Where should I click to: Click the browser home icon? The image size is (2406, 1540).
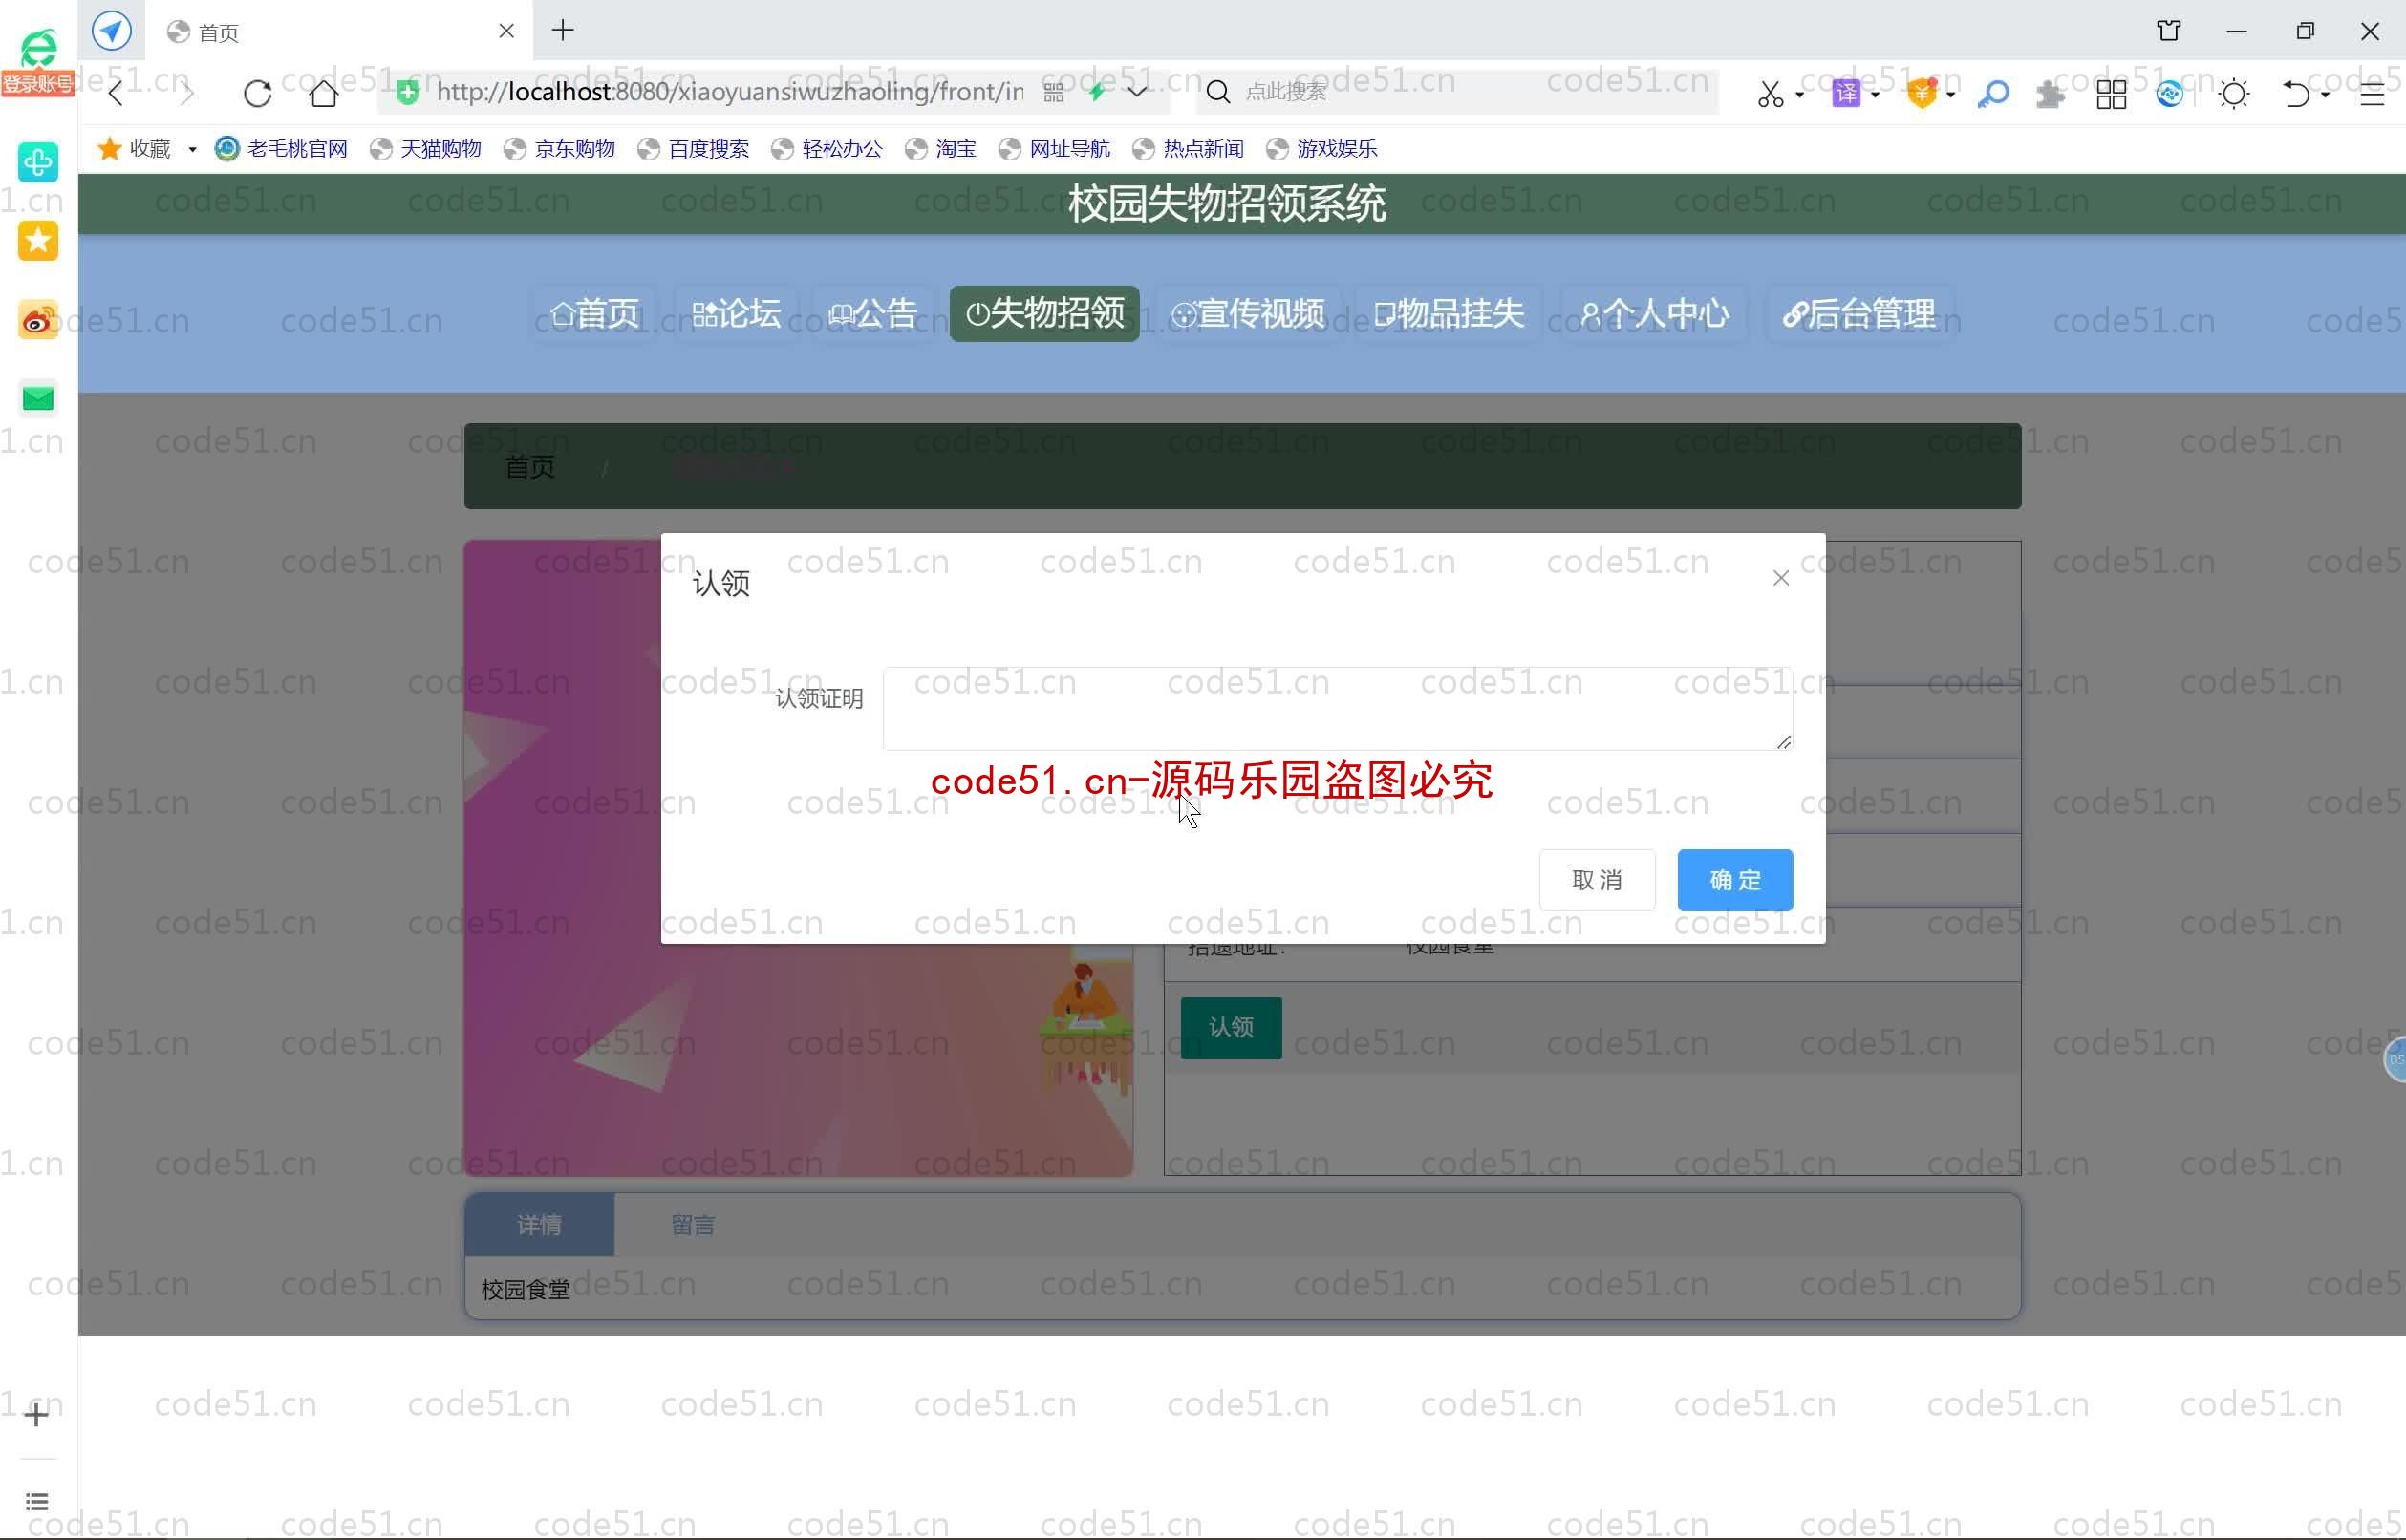323,93
